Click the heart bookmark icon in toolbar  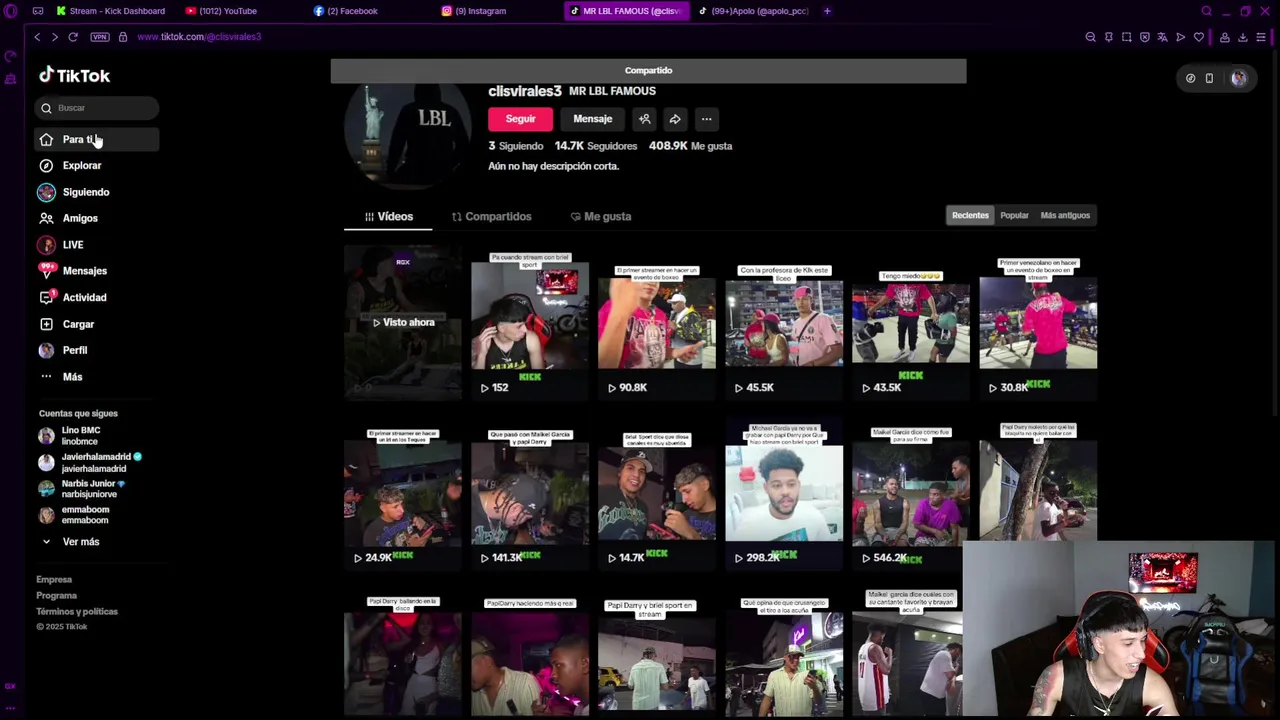coord(1199,37)
